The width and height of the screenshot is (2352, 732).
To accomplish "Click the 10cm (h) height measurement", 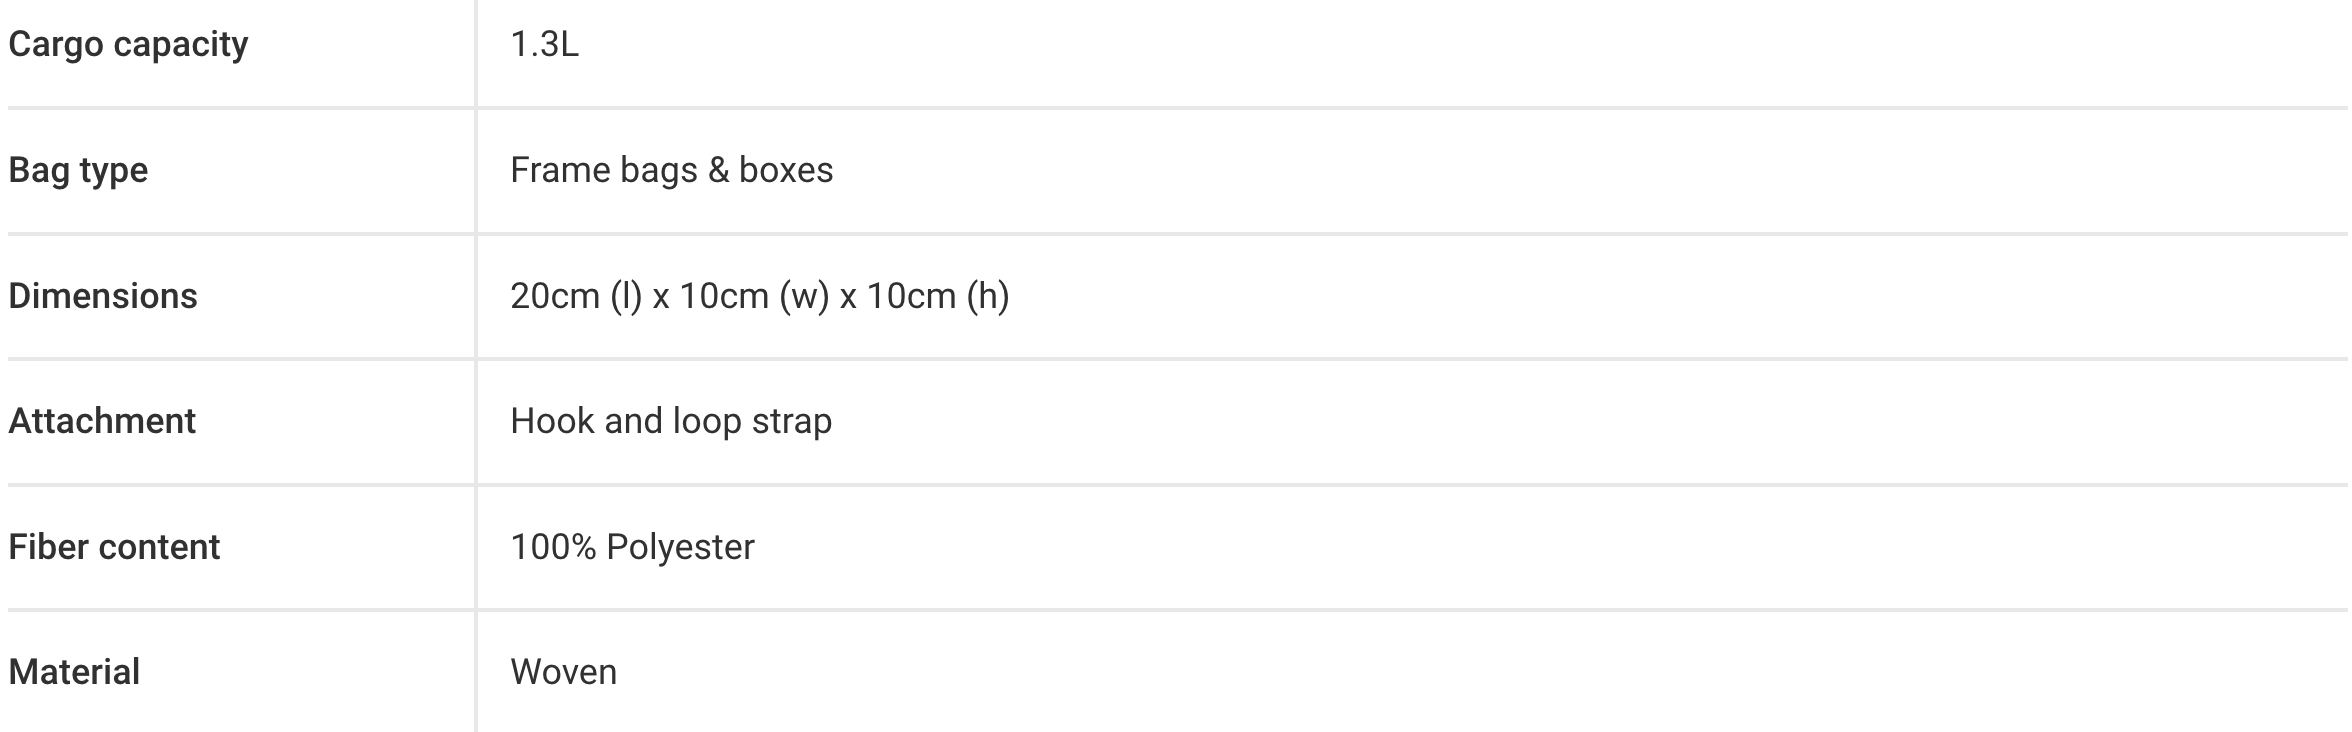I will click(938, 297).
